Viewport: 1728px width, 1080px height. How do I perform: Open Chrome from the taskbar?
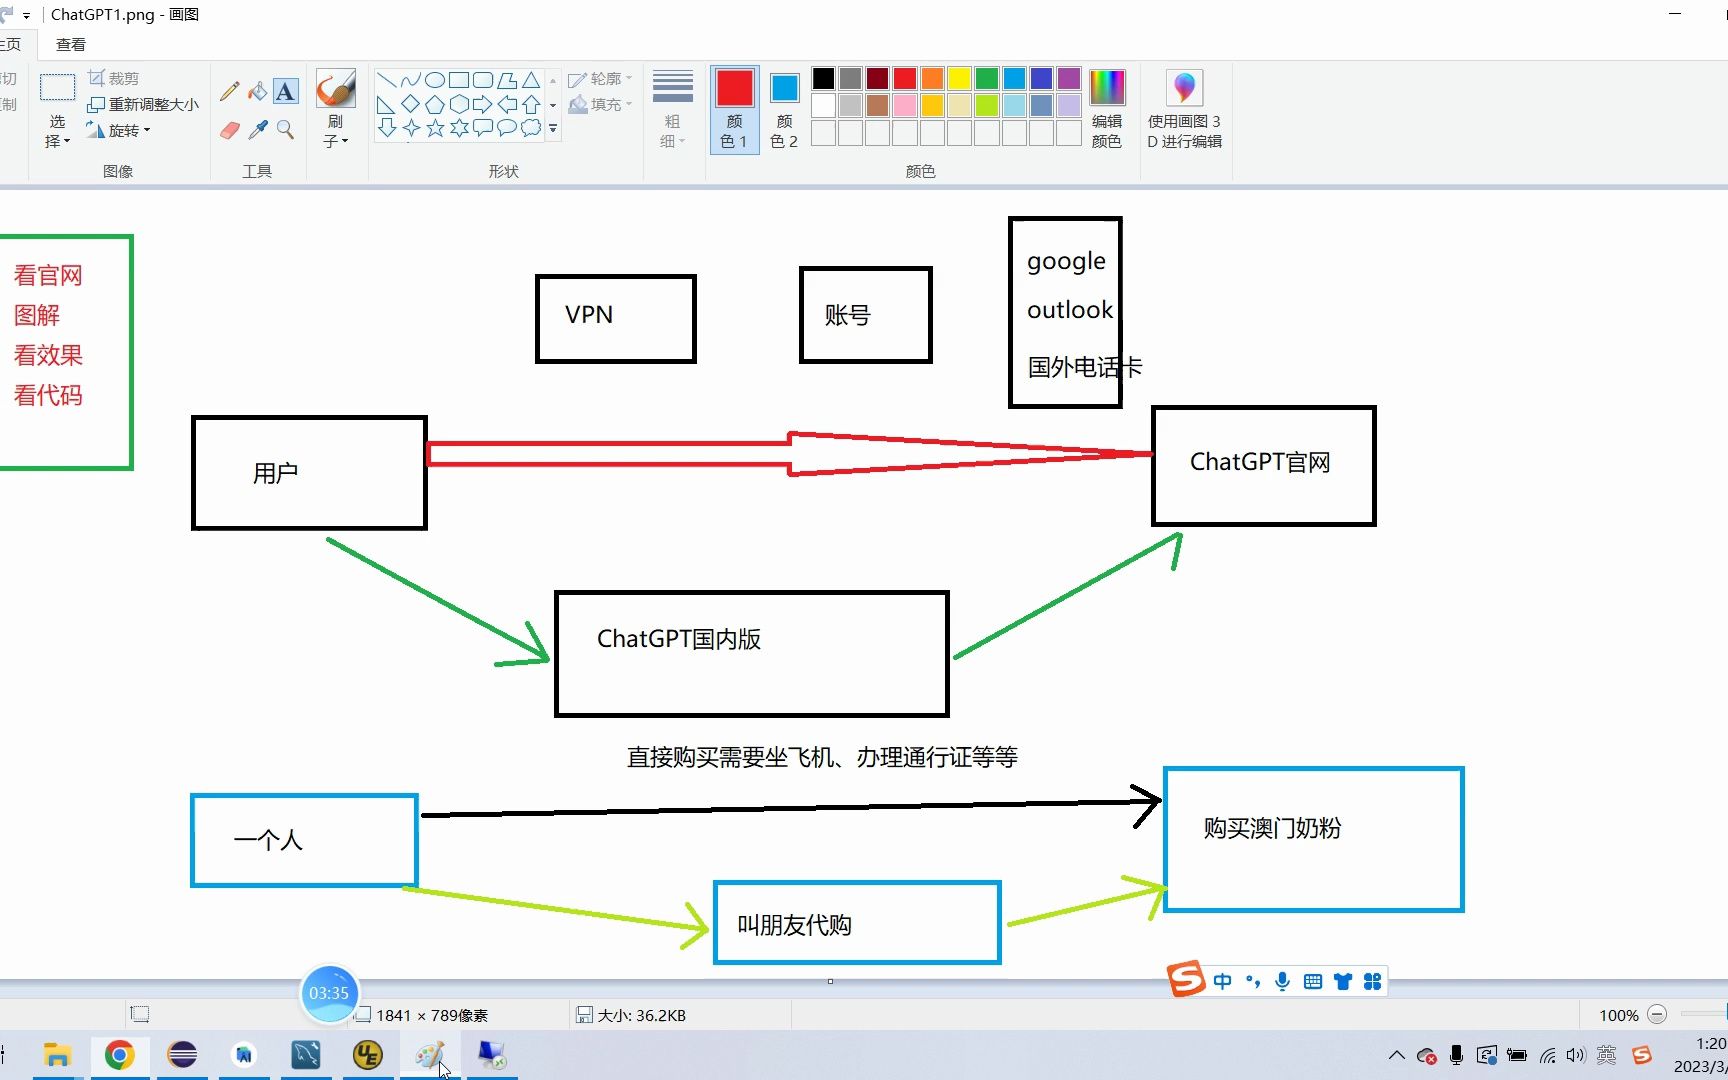[120, 1055]
